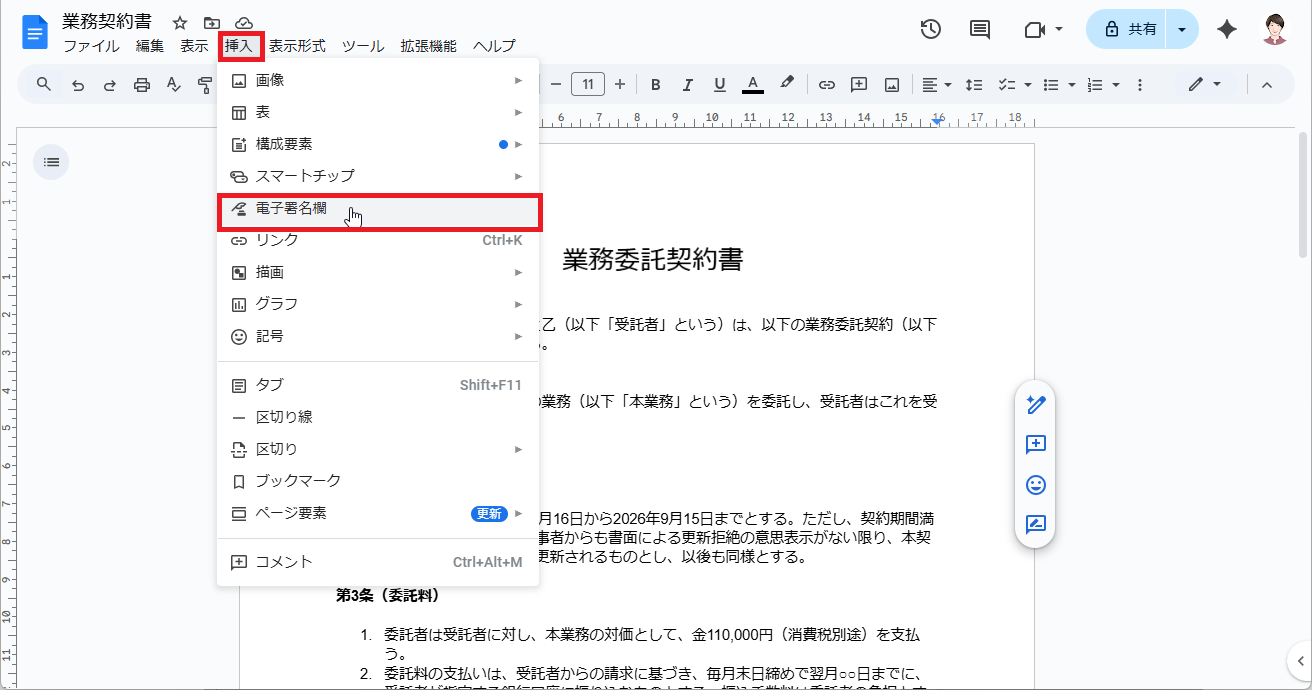This screenshot has width=1312, height=690.
Task: Open the text color swatch picker
Action: coord(752,84)
